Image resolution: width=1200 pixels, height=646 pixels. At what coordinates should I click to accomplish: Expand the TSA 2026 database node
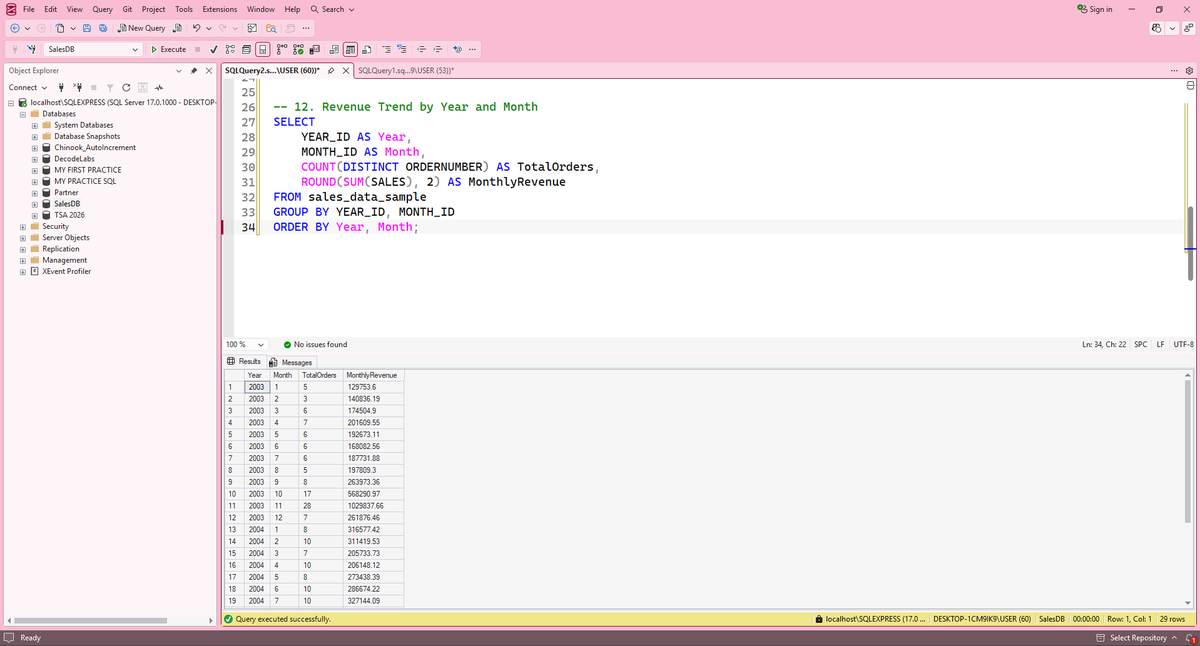[x=35, y=215]
